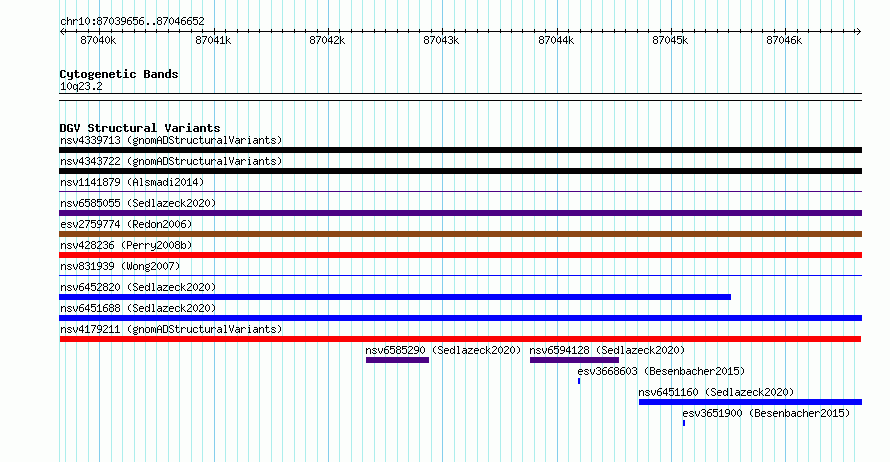The height and width of the screenshot is (462, 890).
Task: Click the chr10:87039656..87046652 coordinate label
Action: (x=132, y=22)
